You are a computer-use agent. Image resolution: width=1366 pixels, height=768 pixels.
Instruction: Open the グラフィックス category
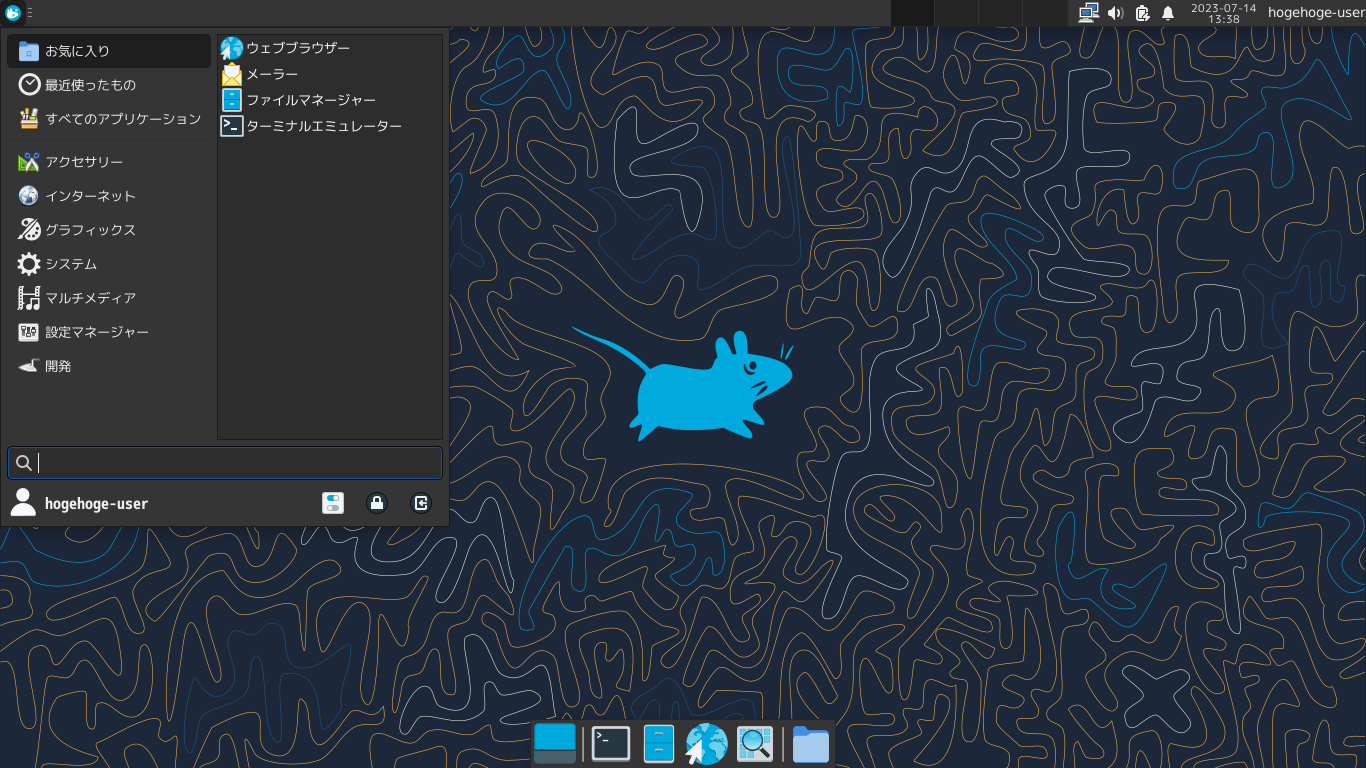[109, 230]
